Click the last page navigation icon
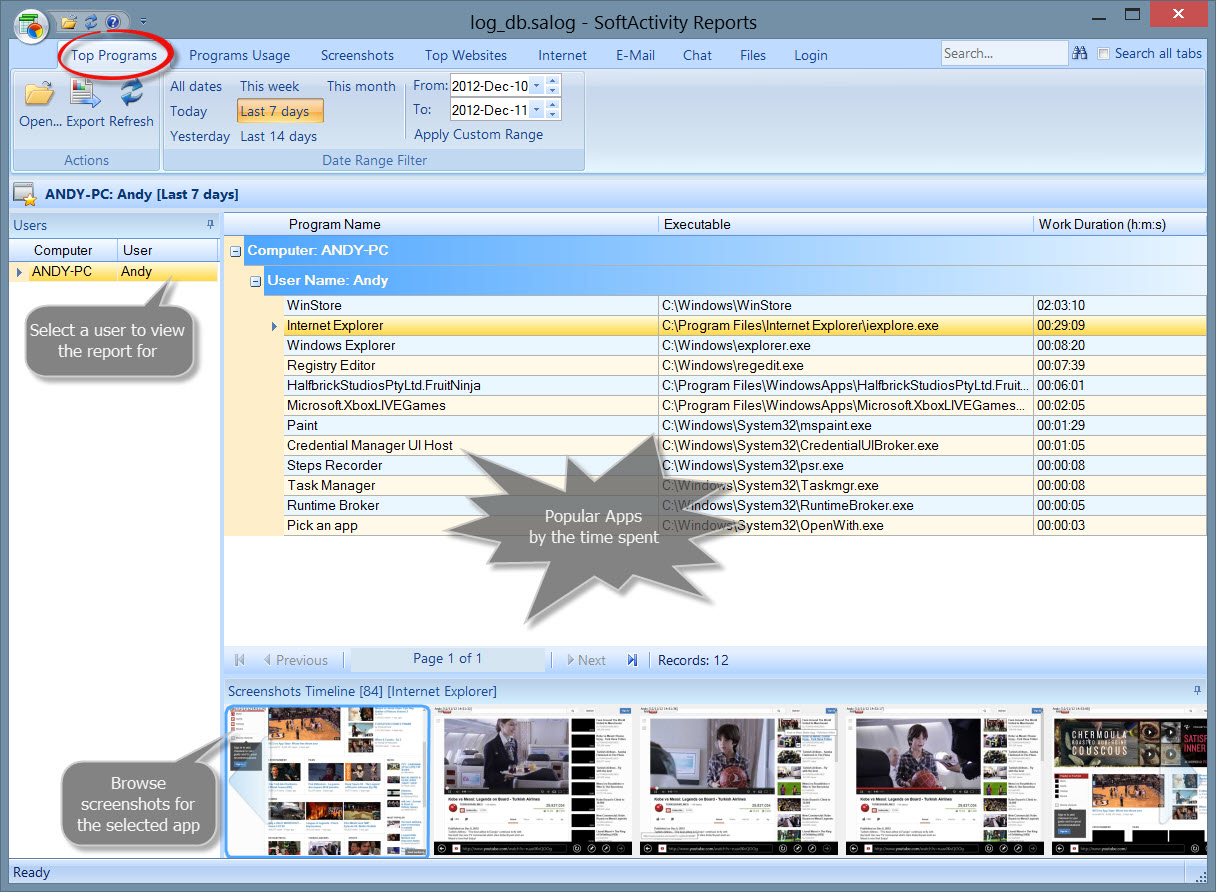This screenshot has height=892, width=1216. coord(632,660)
